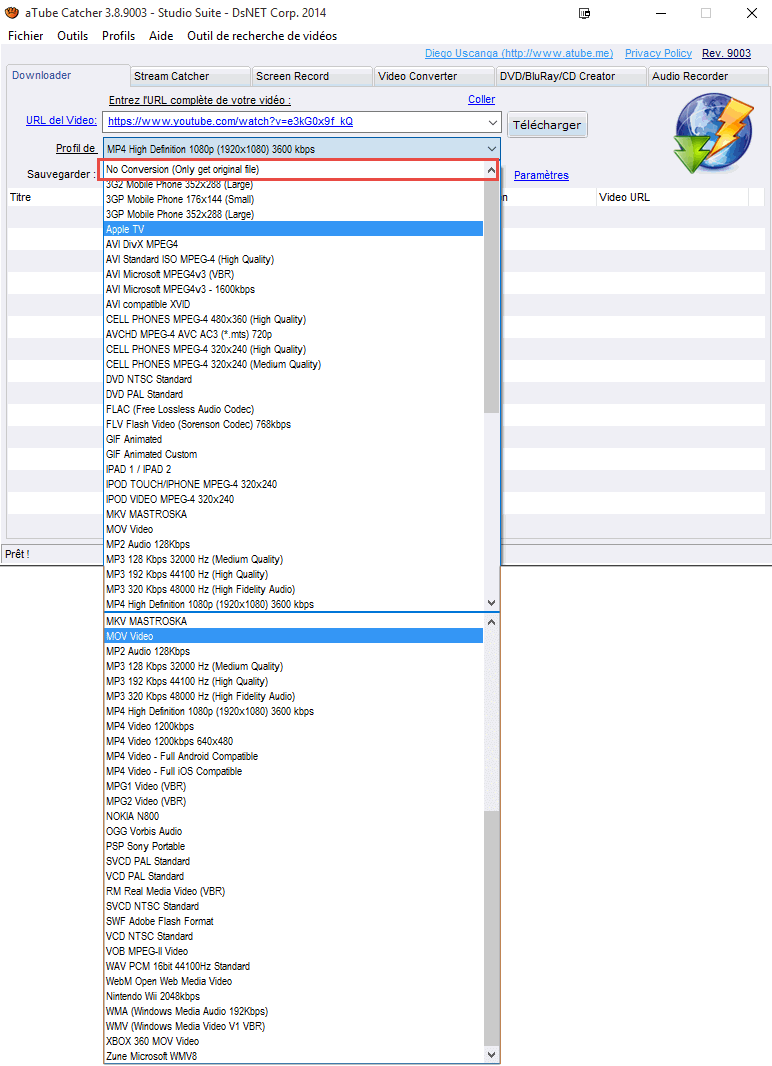Select CELL PHONES MPEG-4 480x360 (High Quality)

(294, 319)
